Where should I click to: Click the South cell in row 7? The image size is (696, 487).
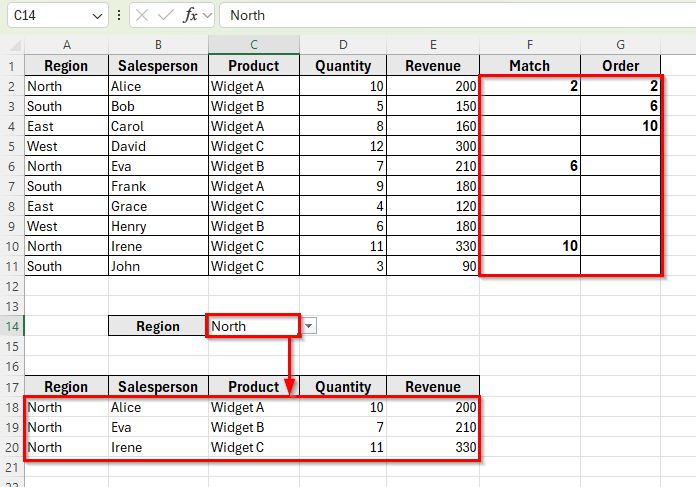click(67, 186)
